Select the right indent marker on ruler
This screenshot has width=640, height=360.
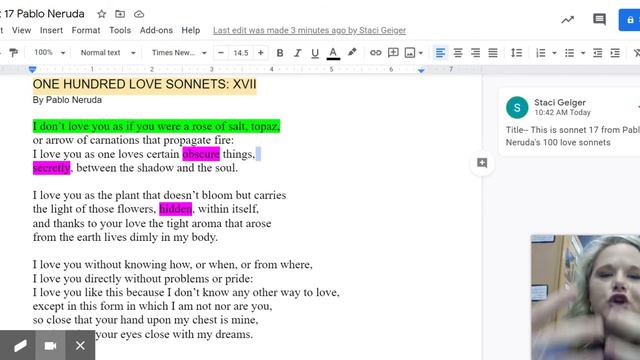point(421,71)
